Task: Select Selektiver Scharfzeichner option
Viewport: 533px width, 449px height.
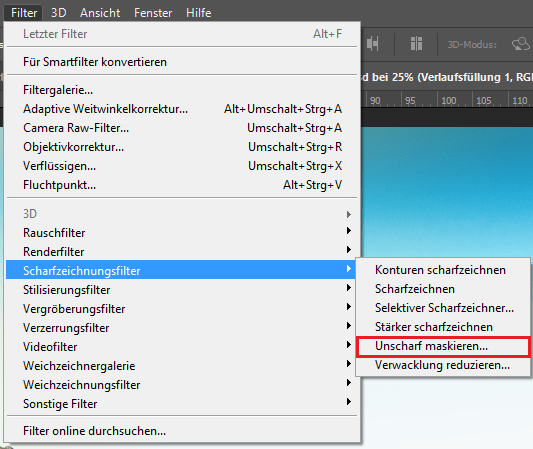Action: [x=443, y=308]
